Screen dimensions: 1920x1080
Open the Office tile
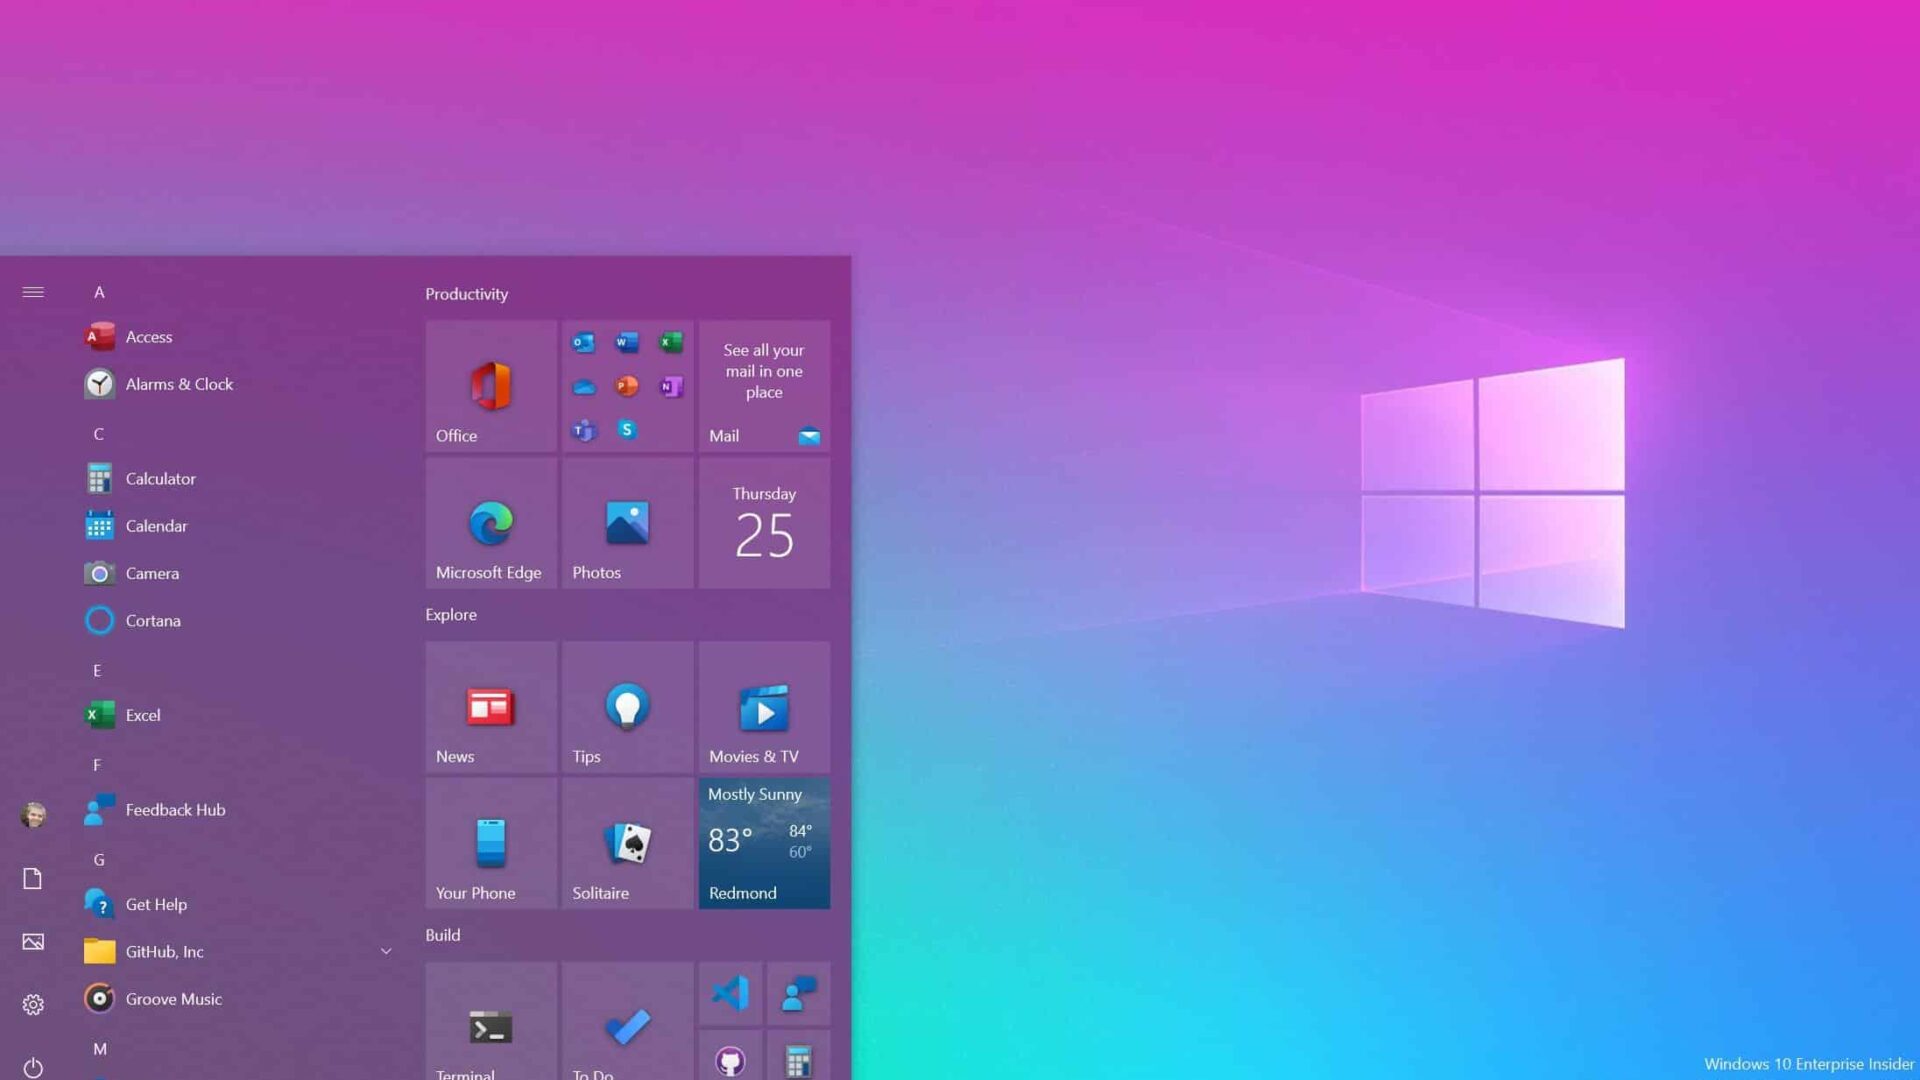(x=491, y=386)
